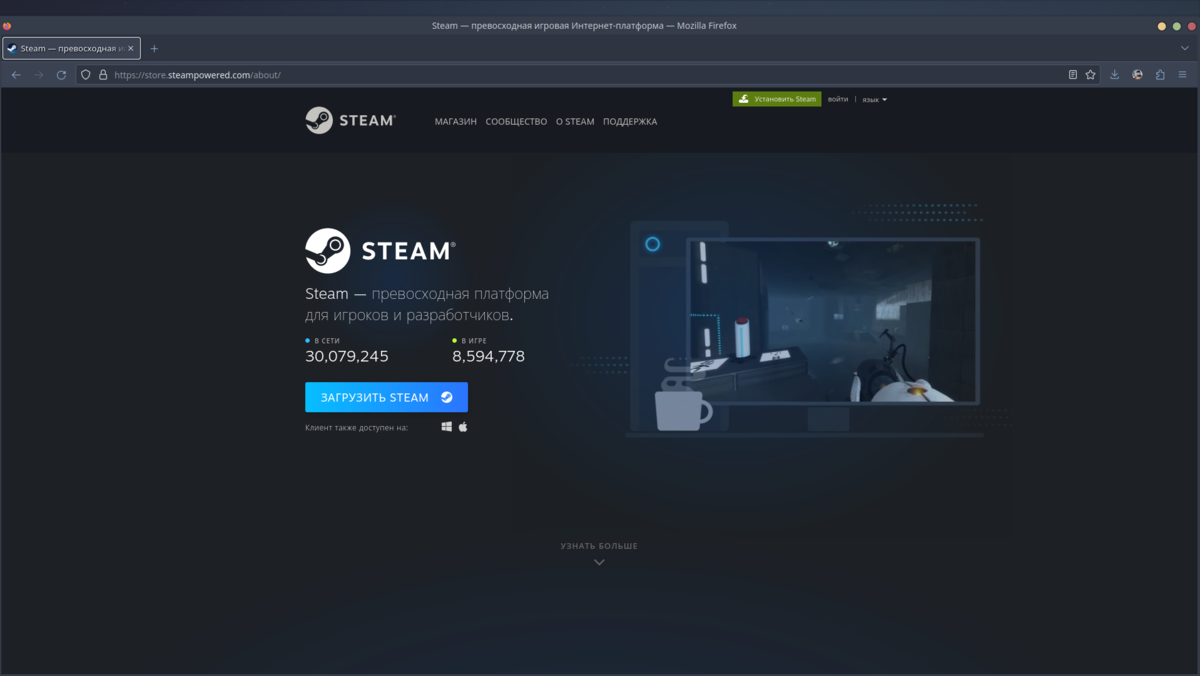Click the Steam tagline about превосходная платформа
Image resolution: width=1200 pixels, height=676 pixels.
coord(427,304)
